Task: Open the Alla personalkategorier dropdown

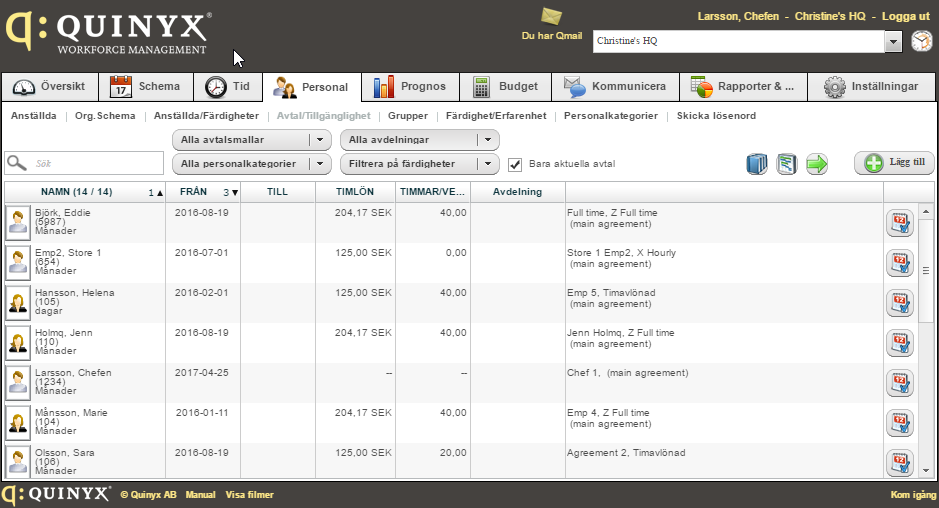Action: point(252,164)
